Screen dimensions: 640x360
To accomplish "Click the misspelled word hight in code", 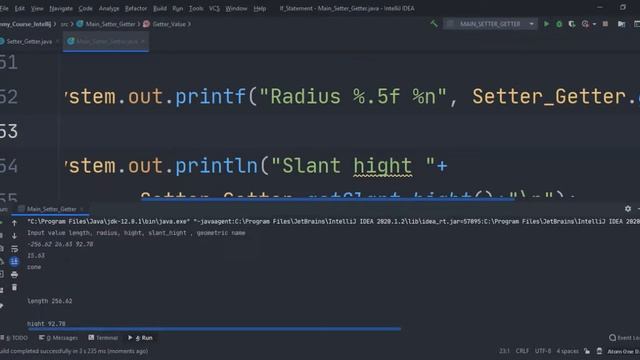I will point(382,166).
